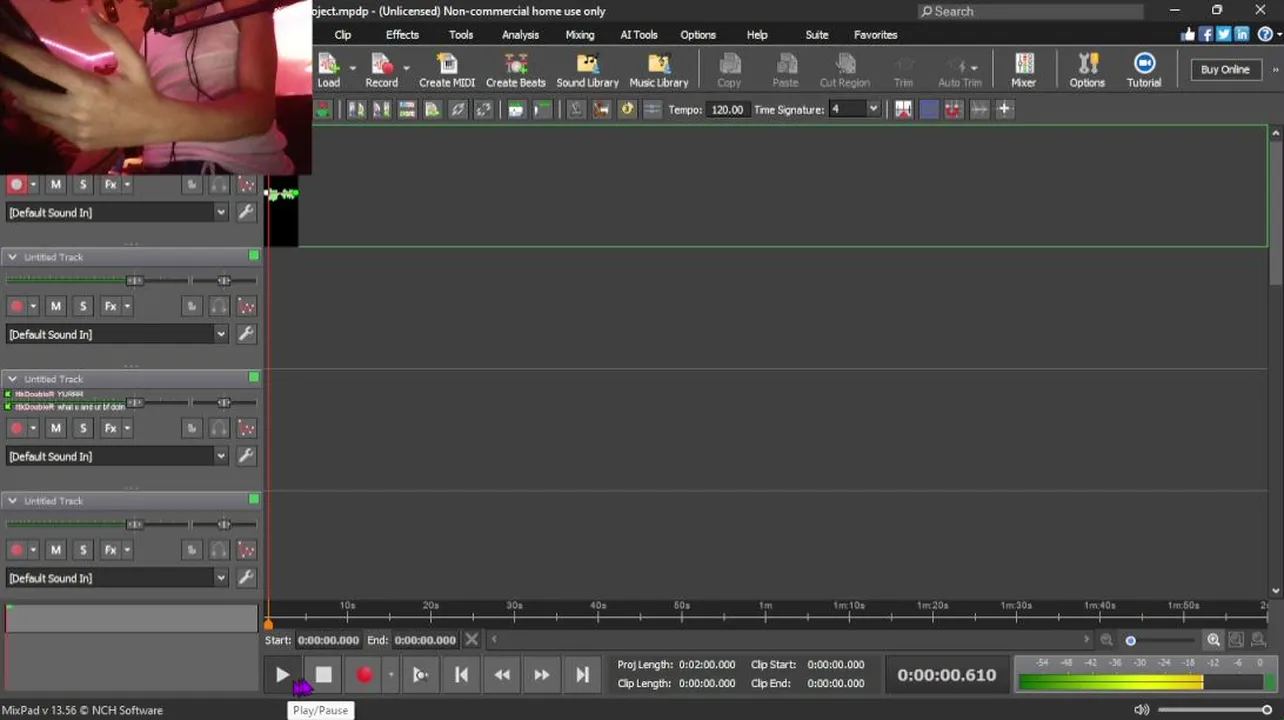Click the Auto Trim icon

click(960, 70)
